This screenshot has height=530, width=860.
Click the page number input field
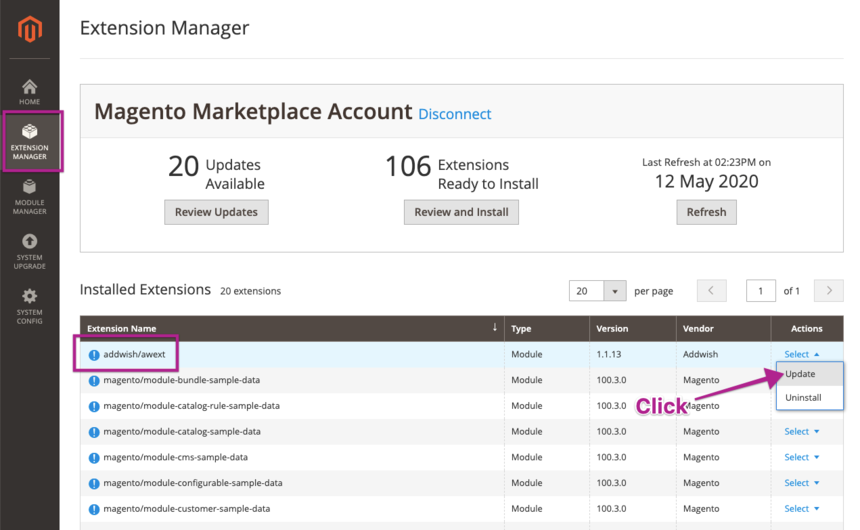(761, 291)
